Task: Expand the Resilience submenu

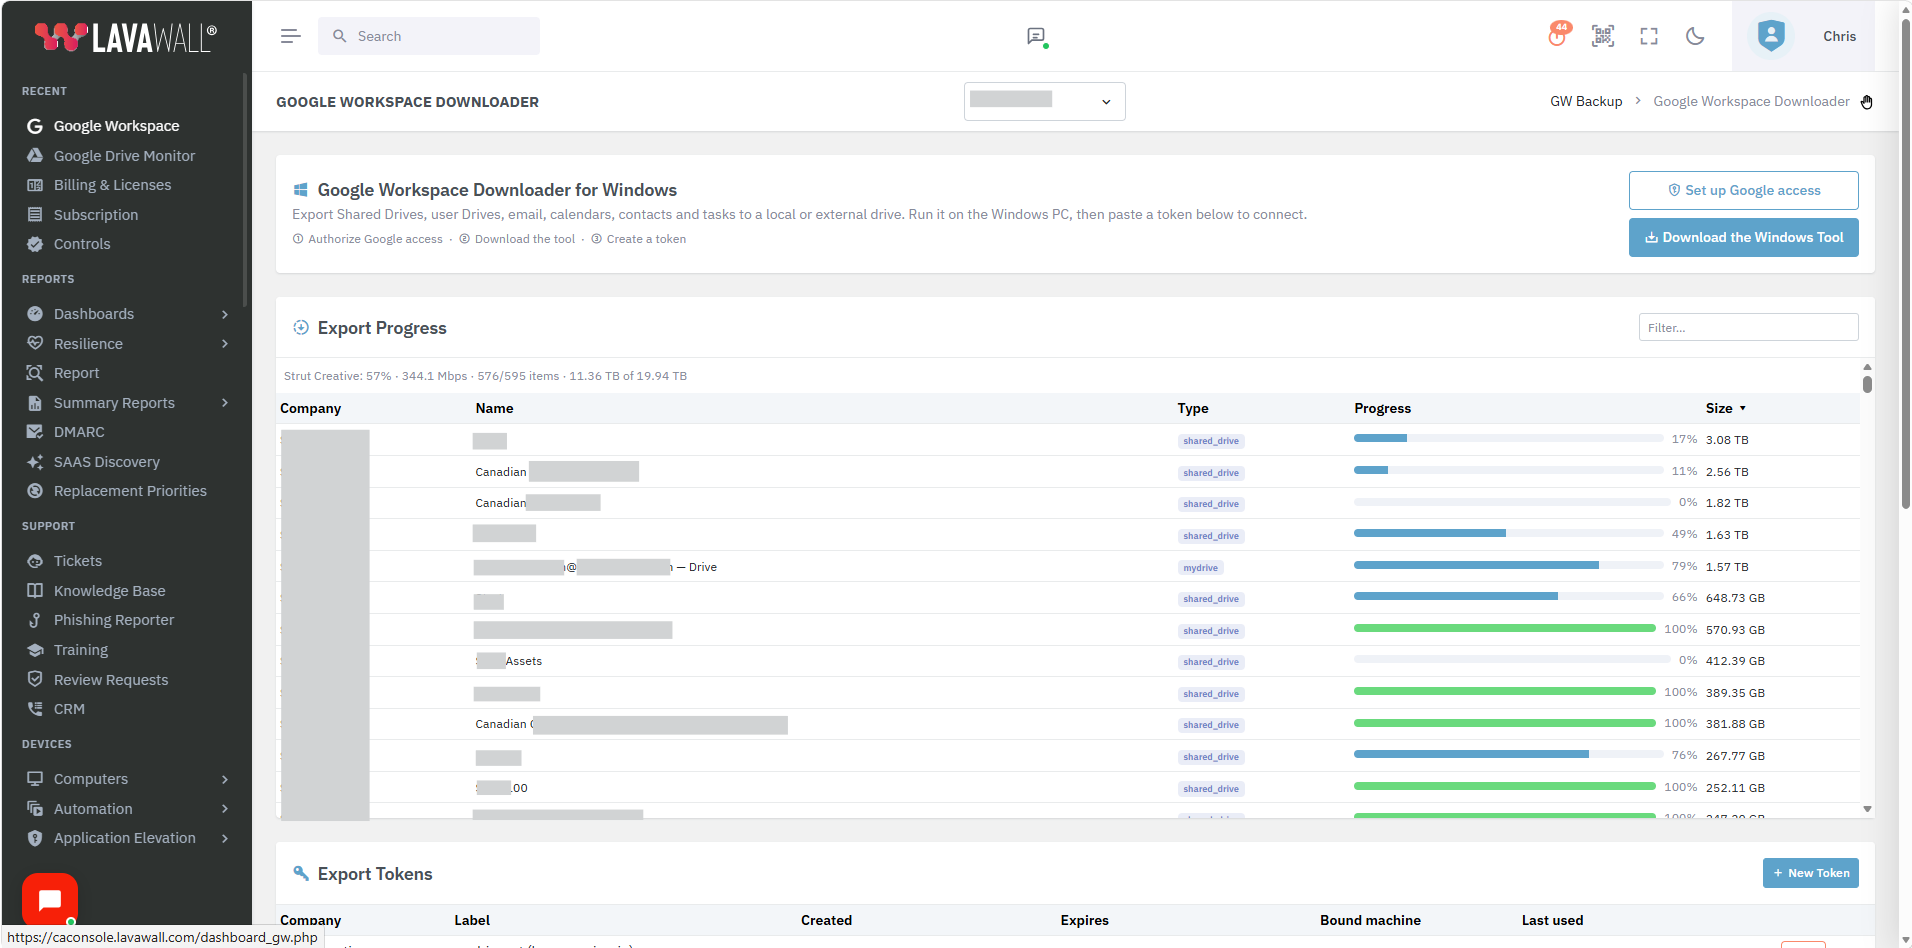Action: click(225, 344)
